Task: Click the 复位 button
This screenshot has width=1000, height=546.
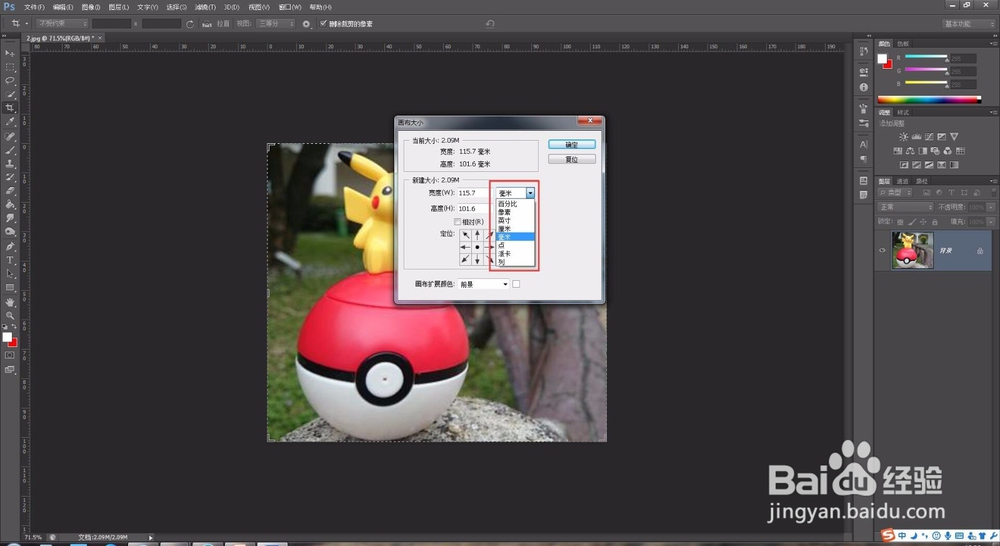Action: pyautogui.click(x=572, y=159)
